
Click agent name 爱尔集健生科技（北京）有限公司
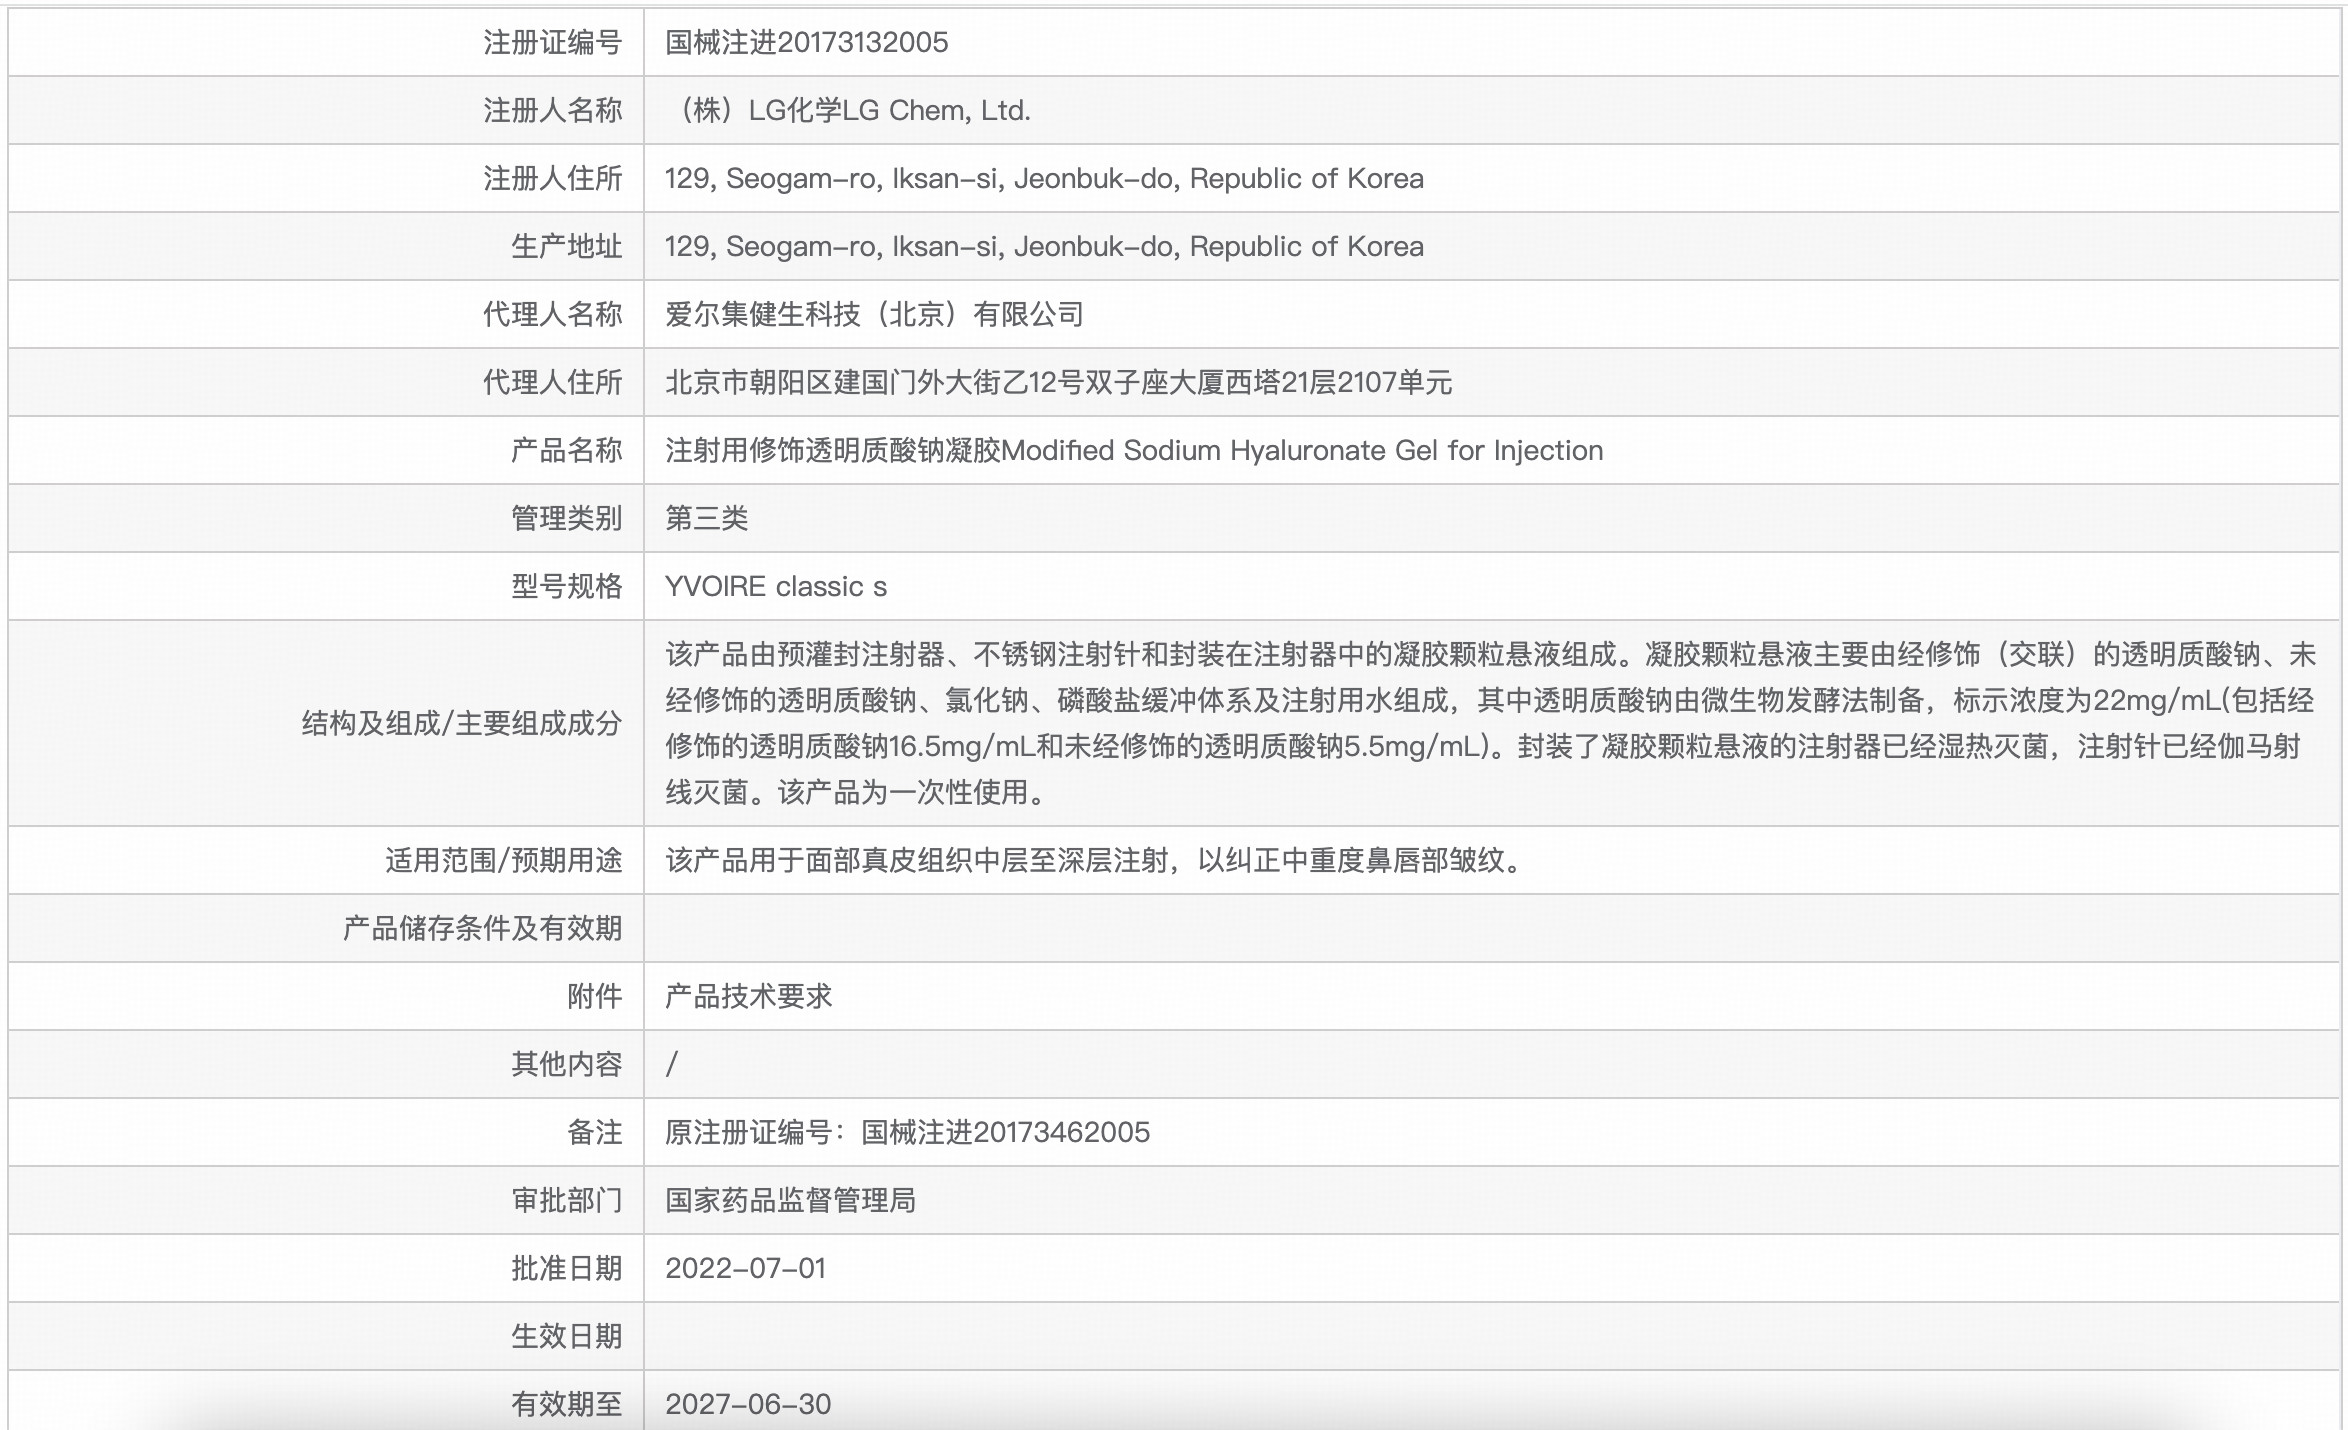(x=874, y=314)
